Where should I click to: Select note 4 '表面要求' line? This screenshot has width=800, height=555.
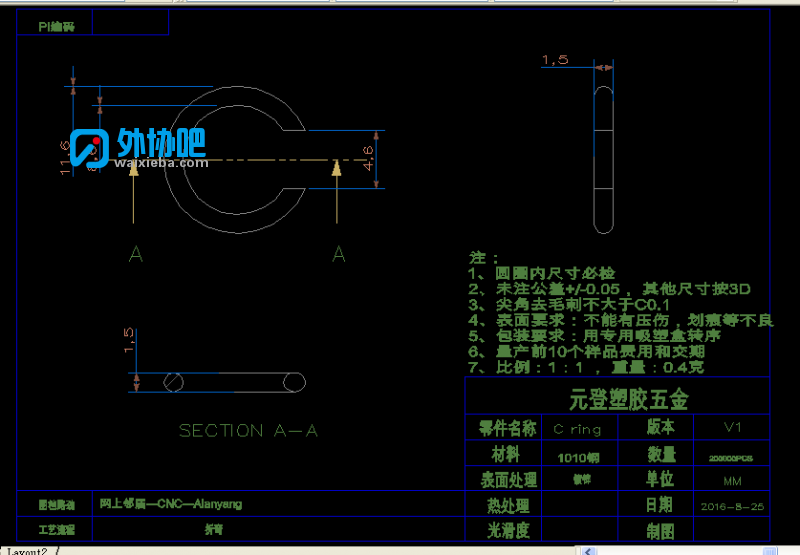click(x=620, y=320)
